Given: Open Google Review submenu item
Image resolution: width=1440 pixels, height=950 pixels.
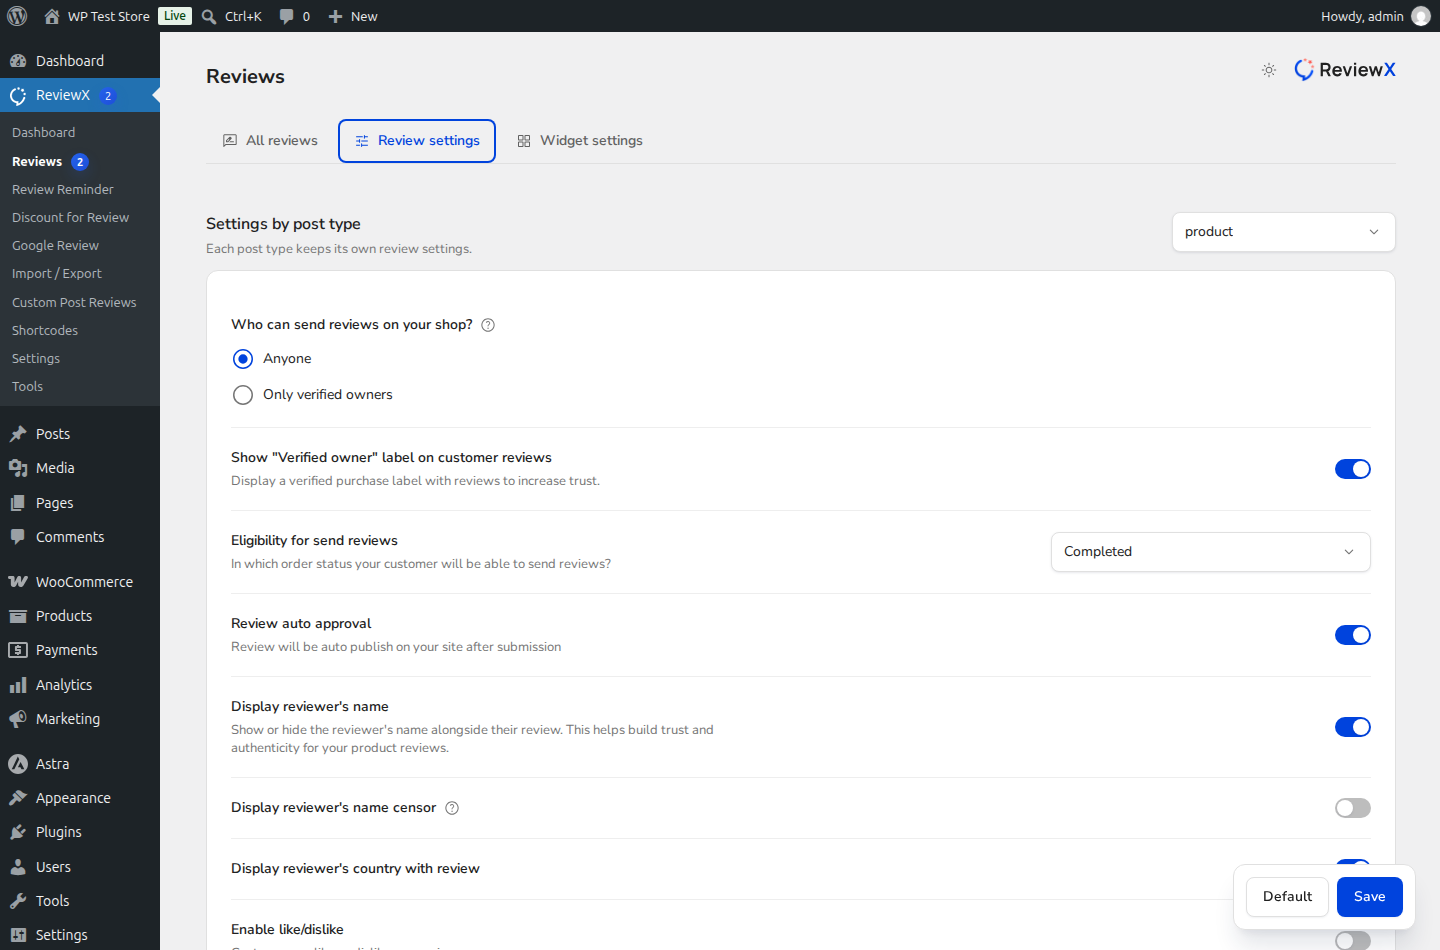Looking at the screenshot, I should 55,245.
